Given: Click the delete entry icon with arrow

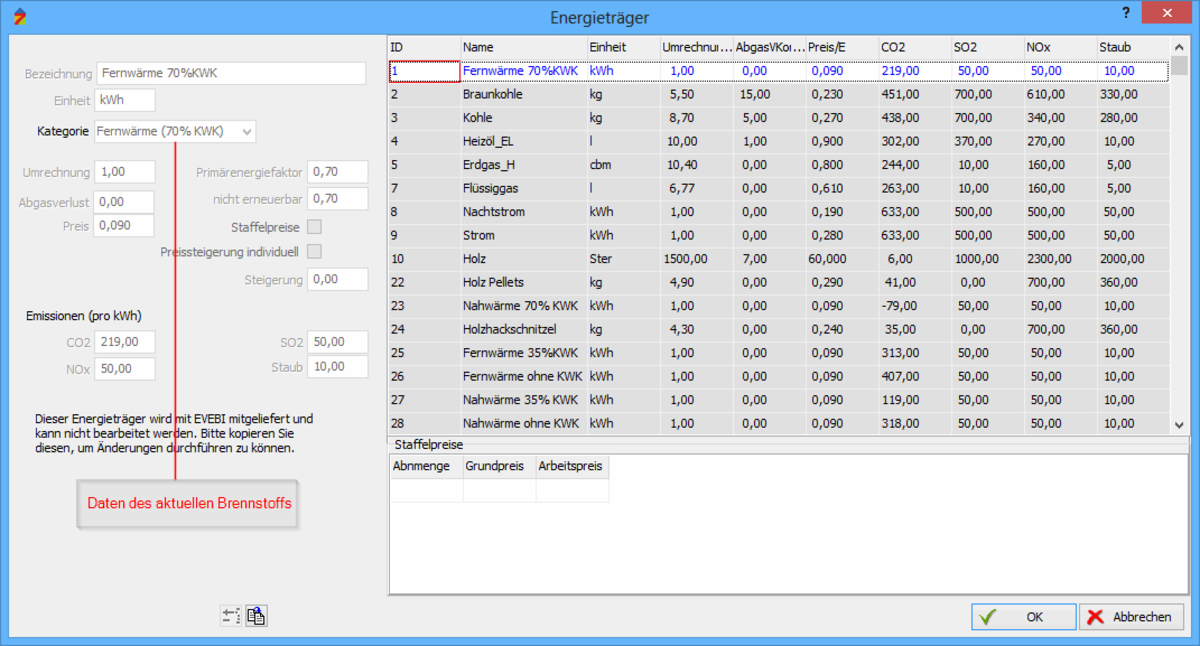Looking at the screenshot, I should [231, 616].
